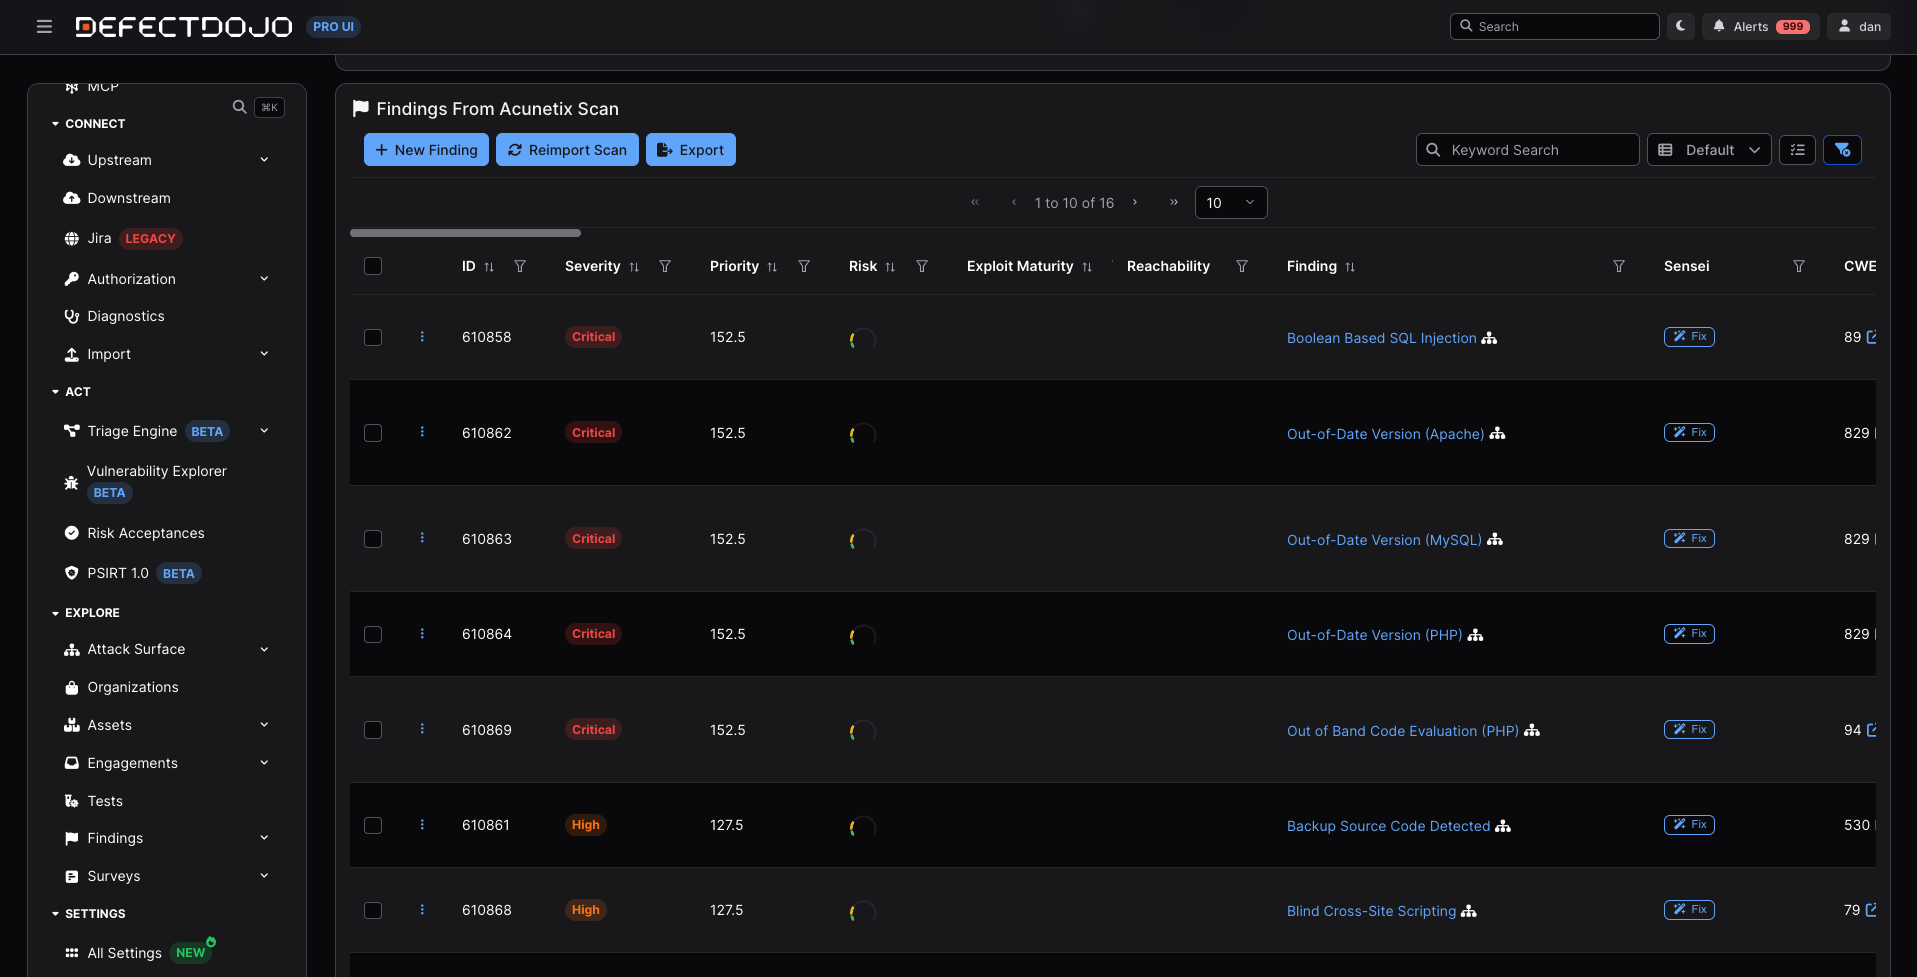
Task: Click the Organizations icon in sidebar
Action: pos(71,687)
